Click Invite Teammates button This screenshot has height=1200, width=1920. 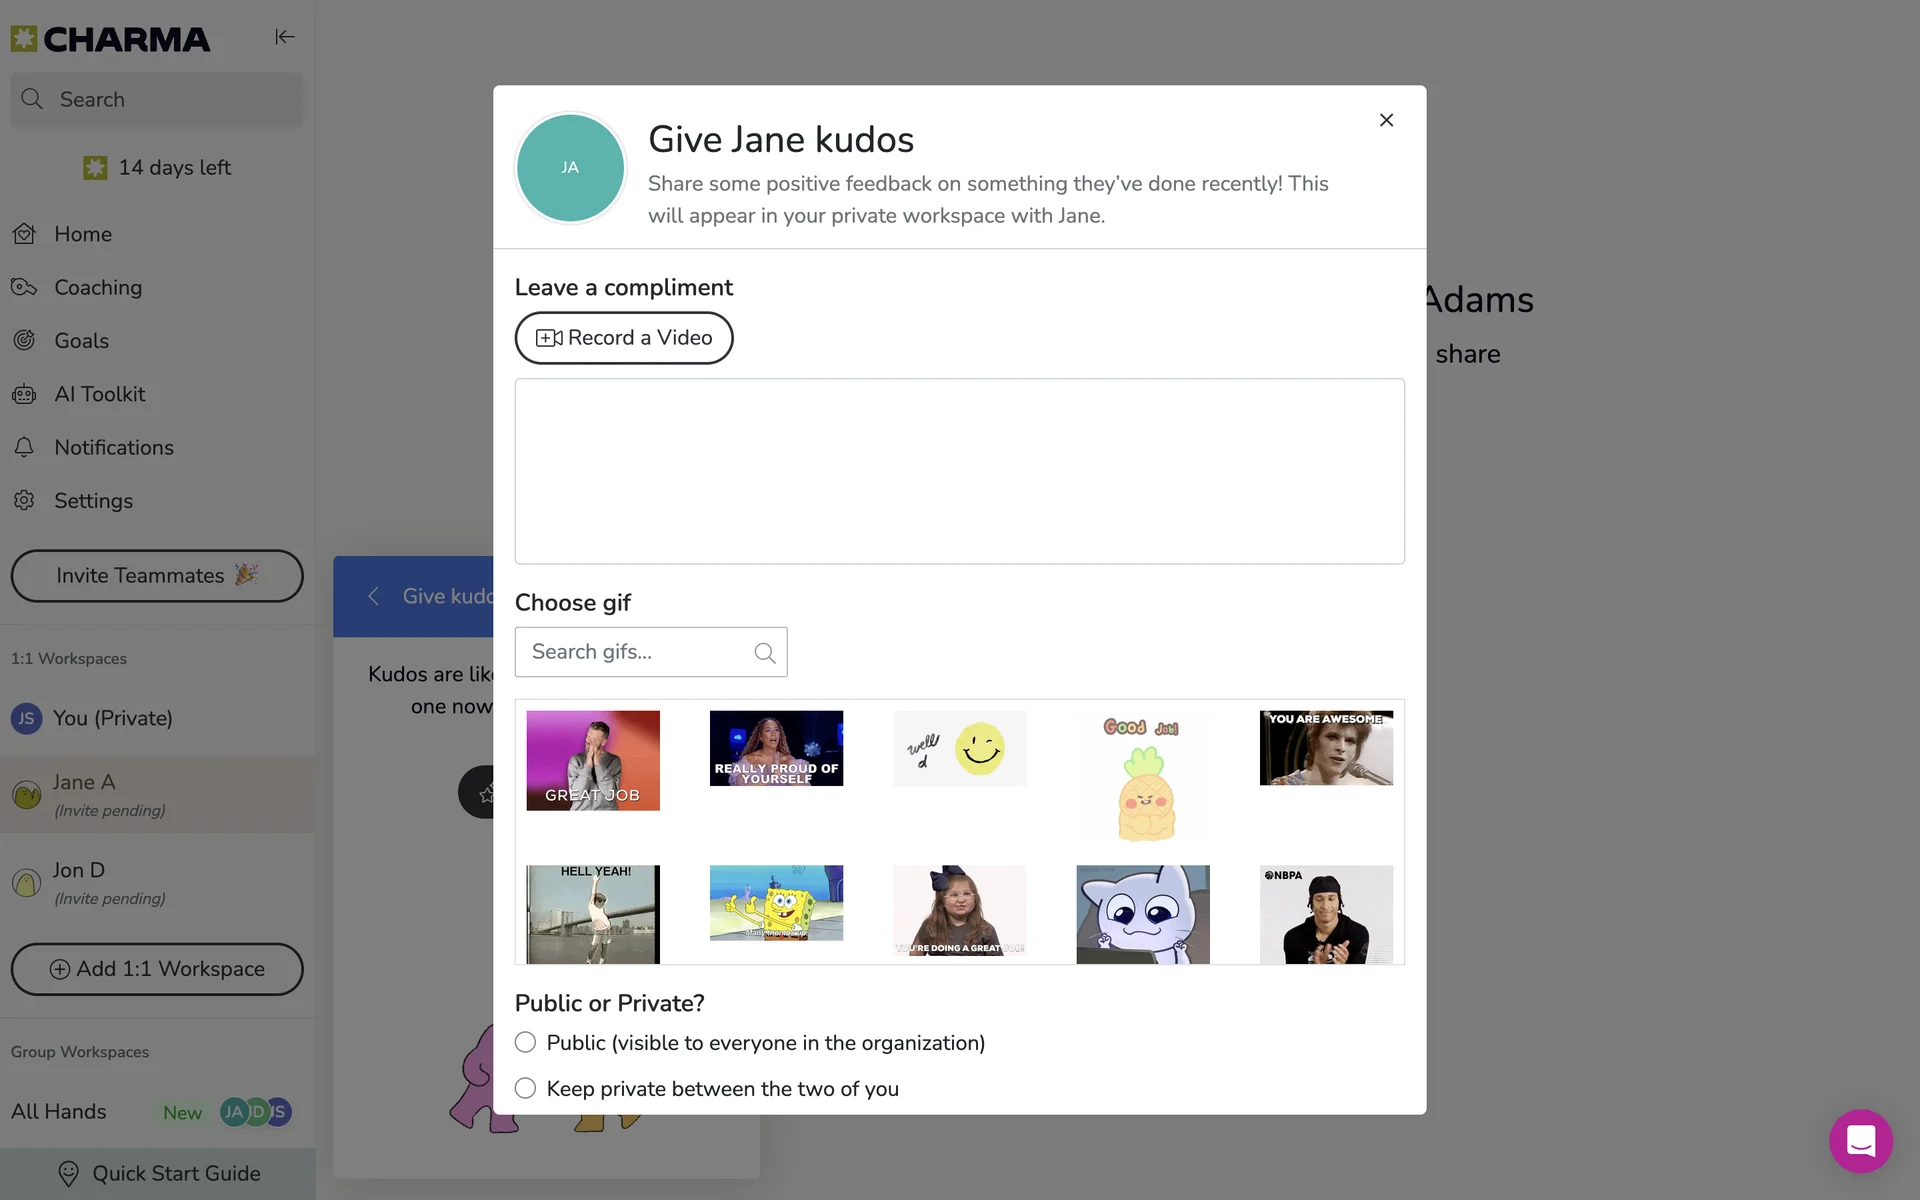pos(157,576)
